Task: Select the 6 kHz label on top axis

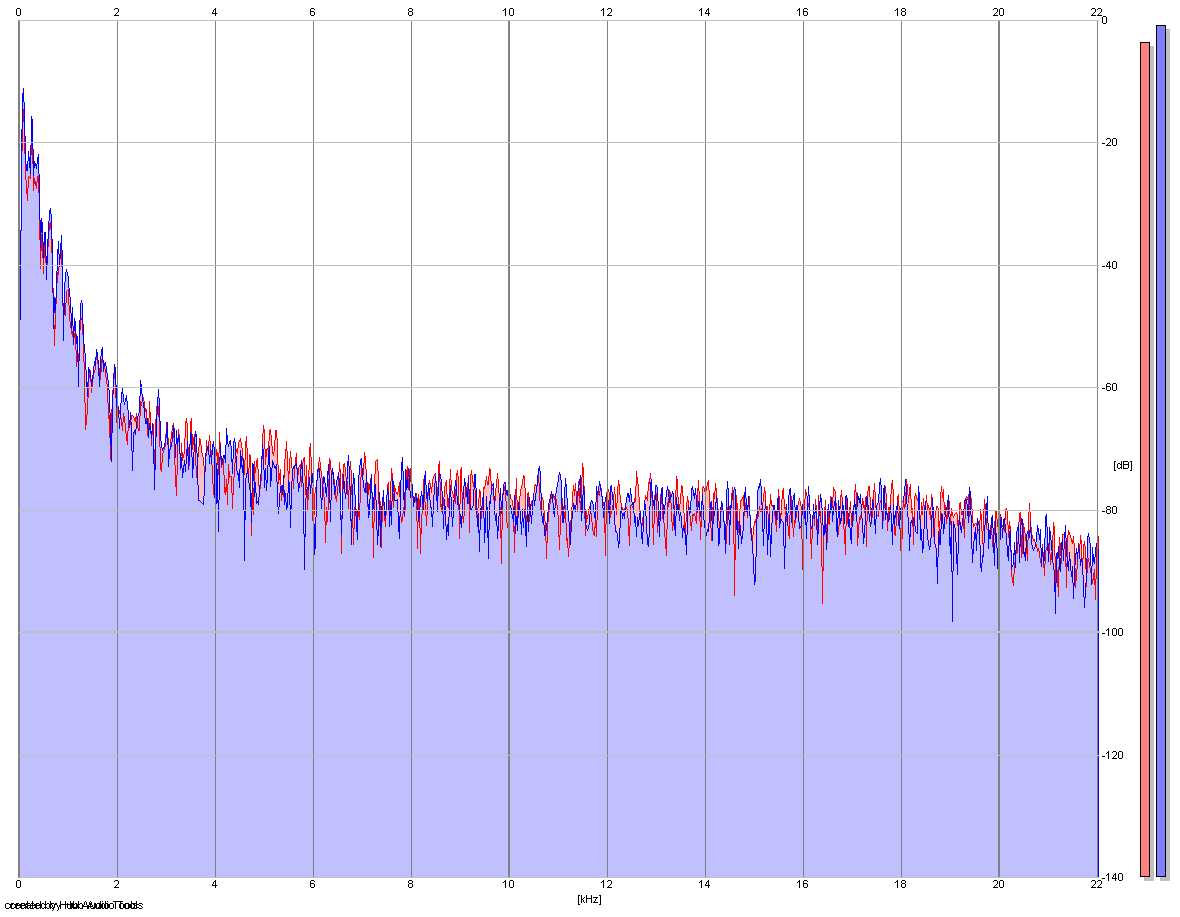Action: pos(312,12)
